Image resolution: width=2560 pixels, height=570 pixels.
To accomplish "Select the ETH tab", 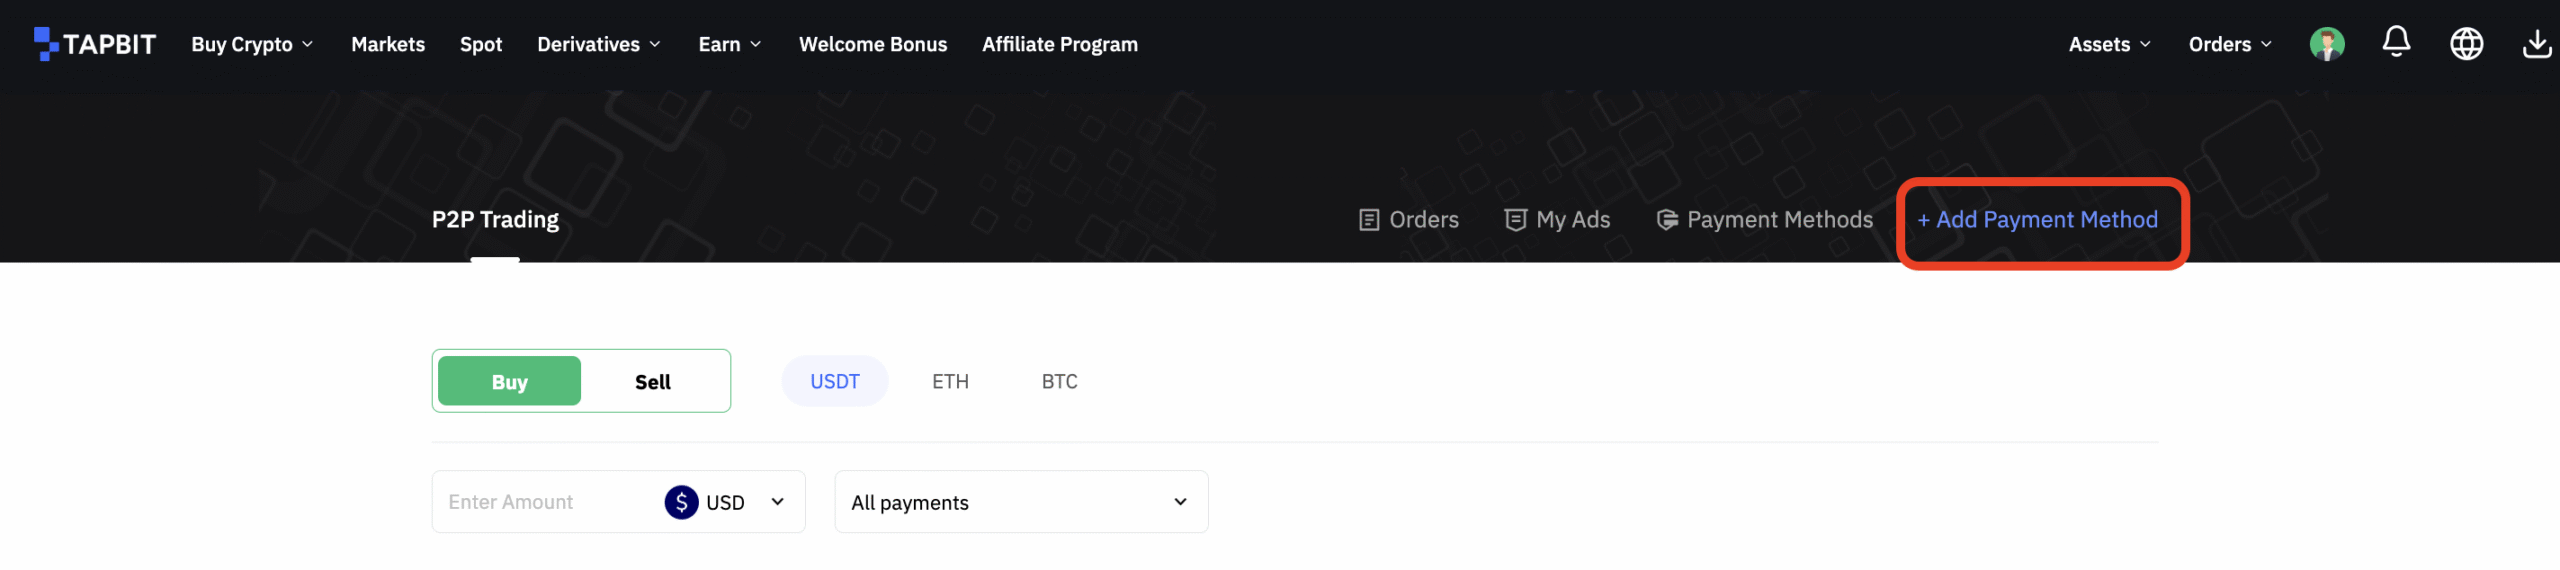I will [950, 381].
